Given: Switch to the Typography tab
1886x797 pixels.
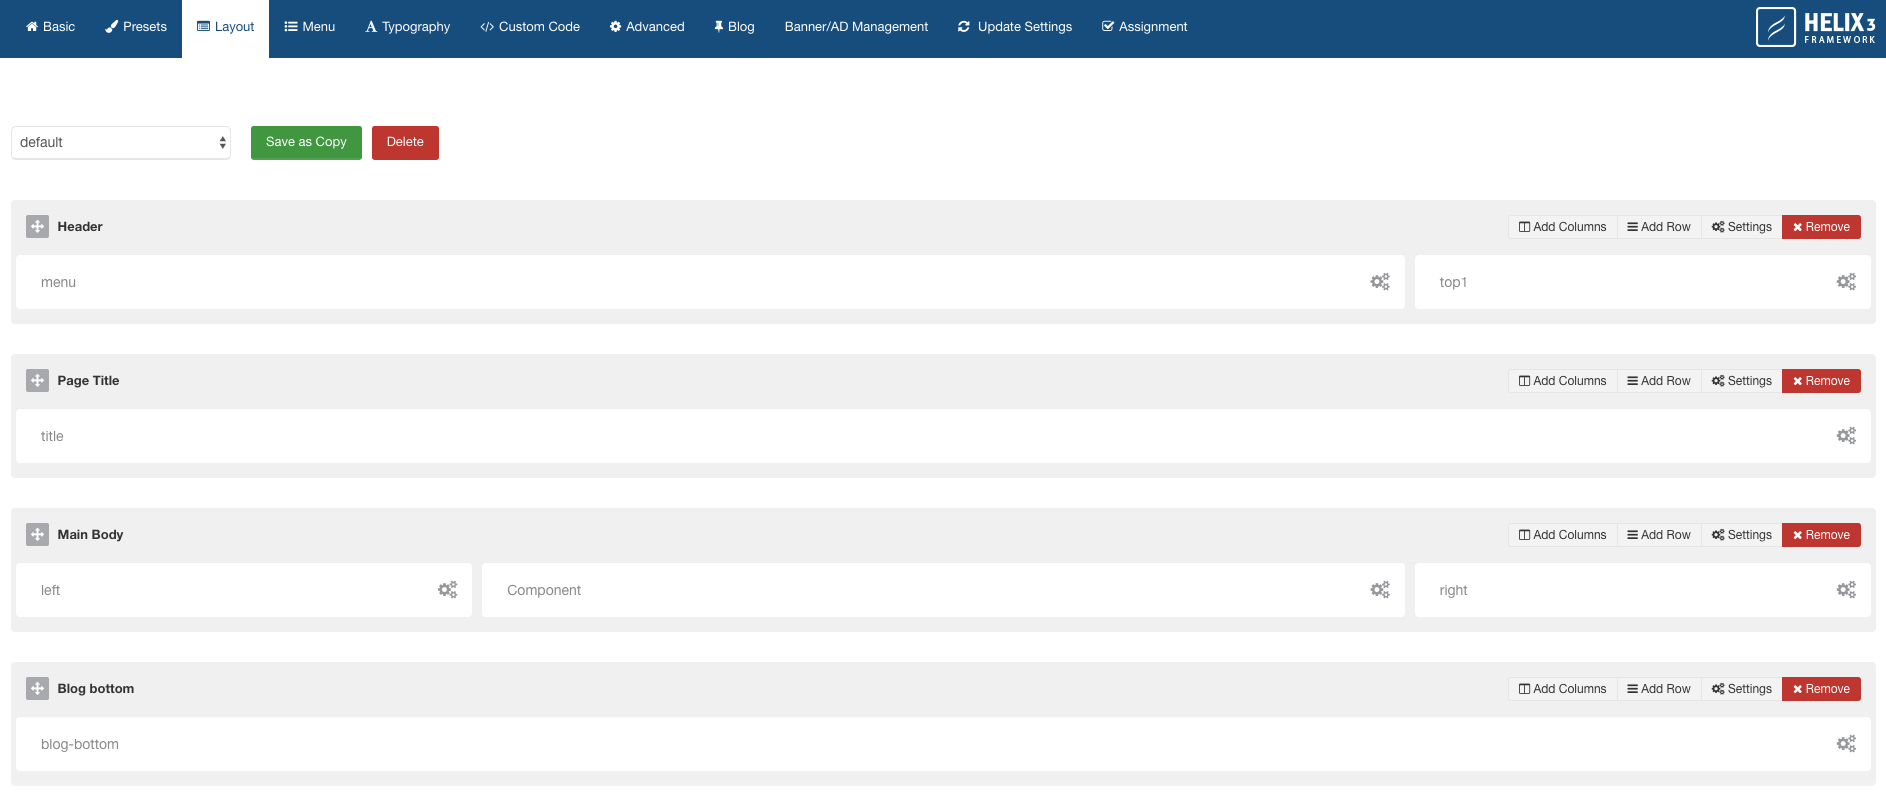Looking at the screenshot, I should (408, 27).
